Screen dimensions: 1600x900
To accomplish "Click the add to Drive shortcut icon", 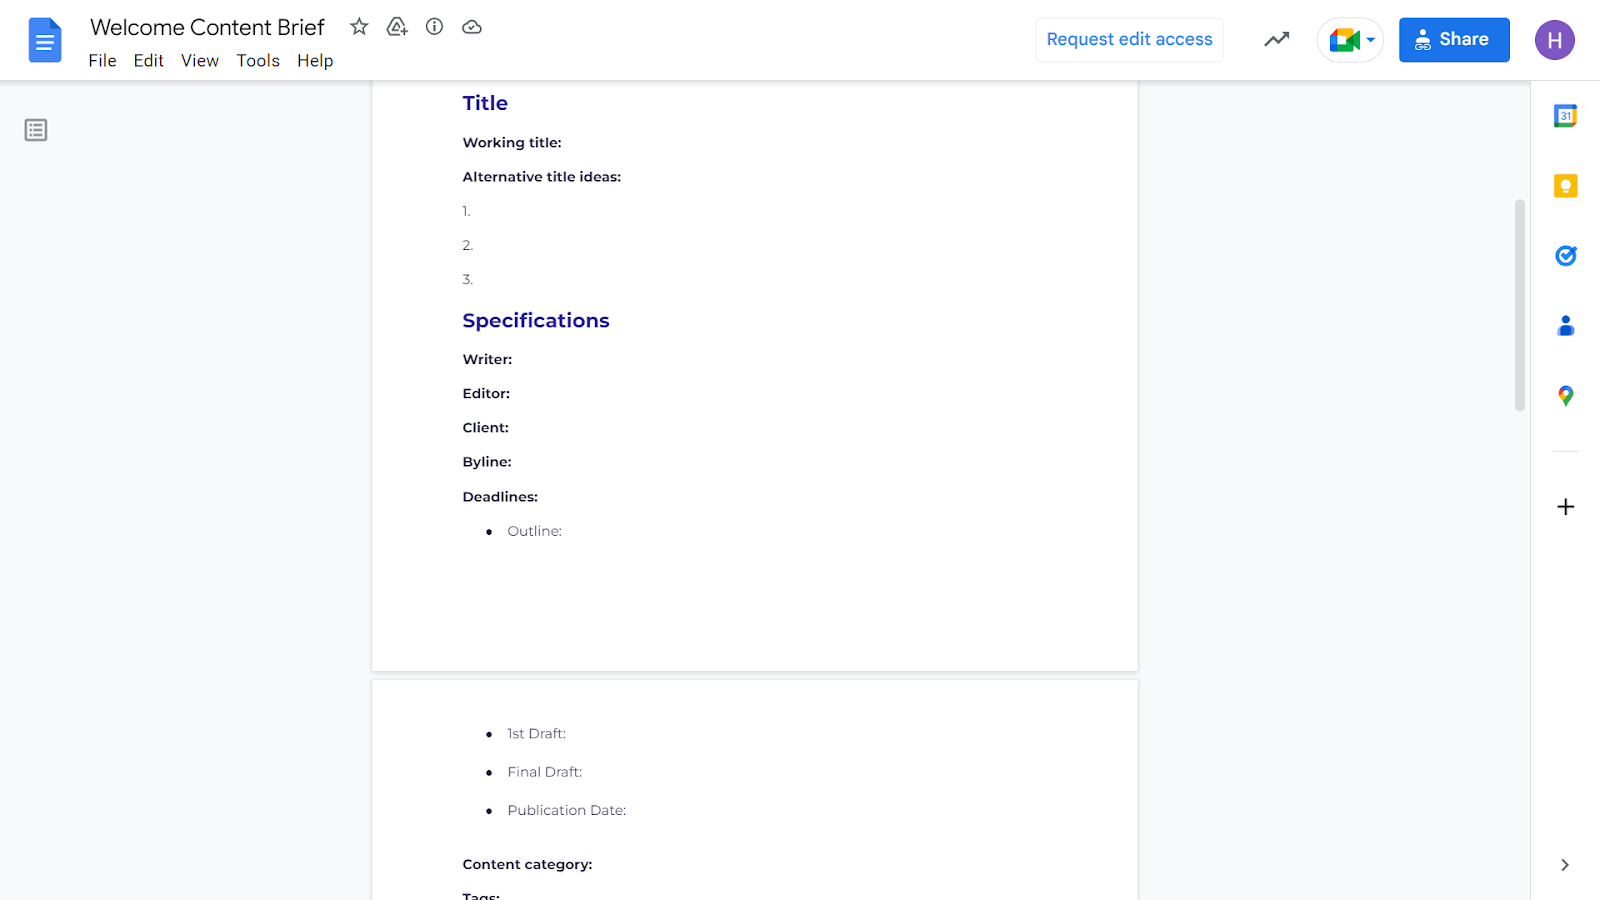I will point(397,27).
